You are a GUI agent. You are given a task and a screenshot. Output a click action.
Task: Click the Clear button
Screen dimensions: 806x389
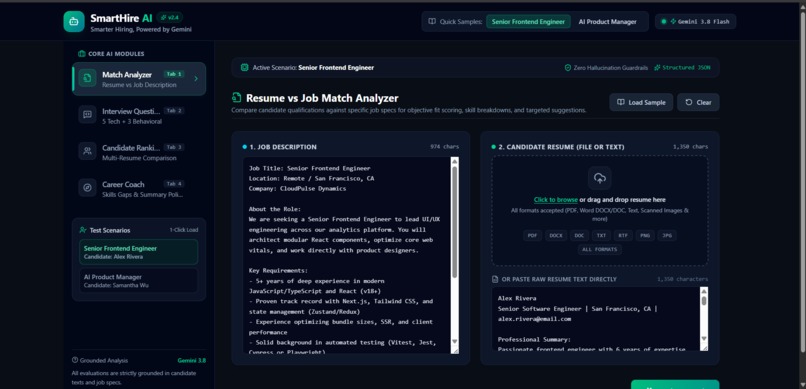698,102
